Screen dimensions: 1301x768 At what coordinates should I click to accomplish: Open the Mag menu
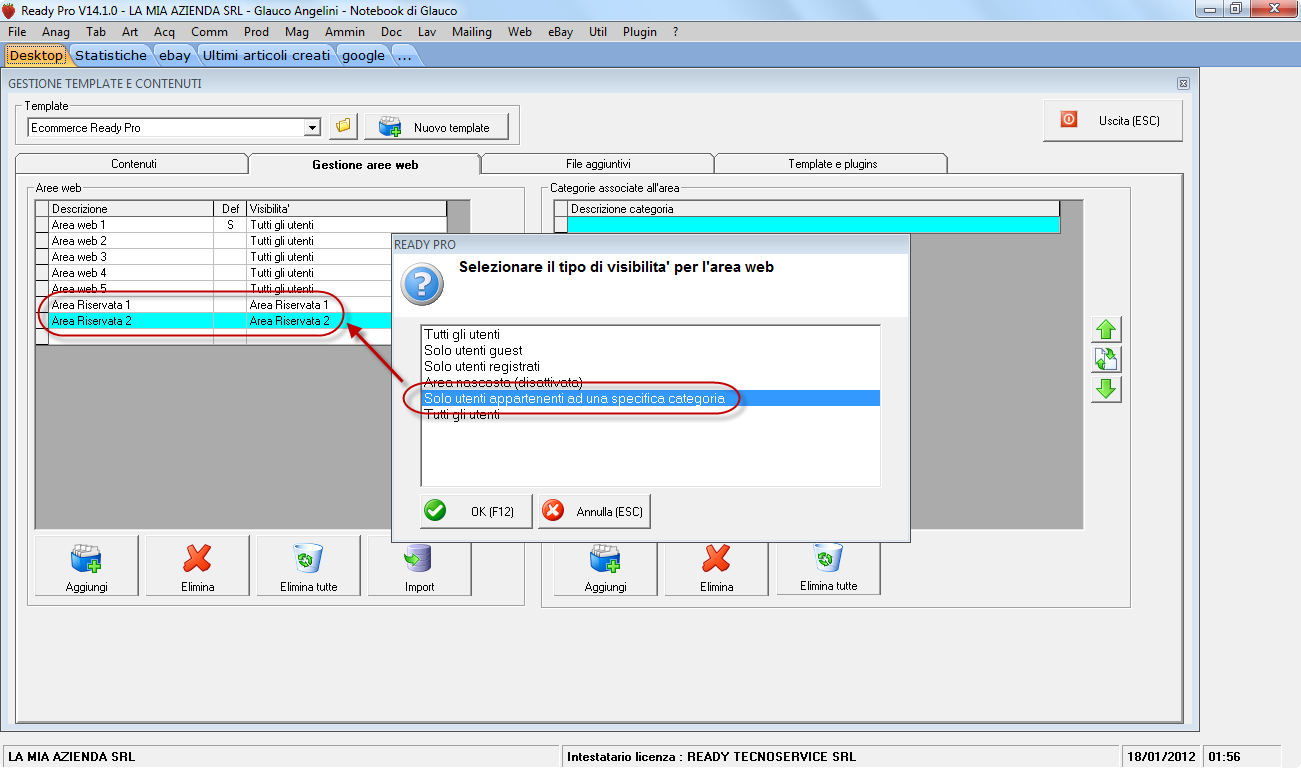pos(297,31)
